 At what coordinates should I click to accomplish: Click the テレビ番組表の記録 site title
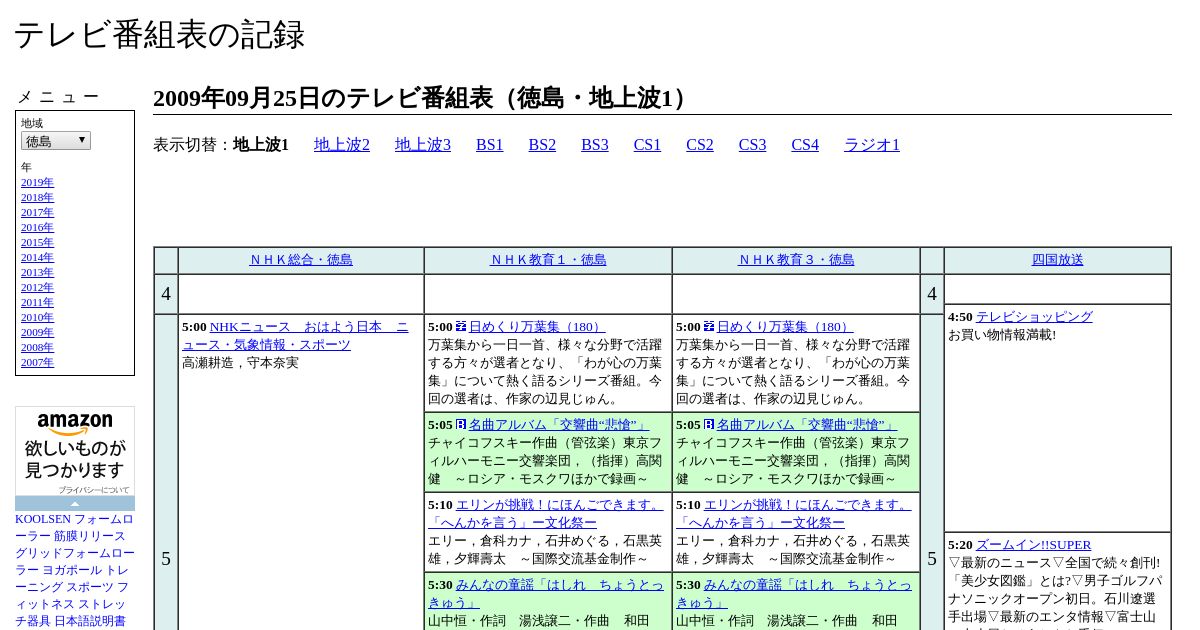tap(159, 35)
